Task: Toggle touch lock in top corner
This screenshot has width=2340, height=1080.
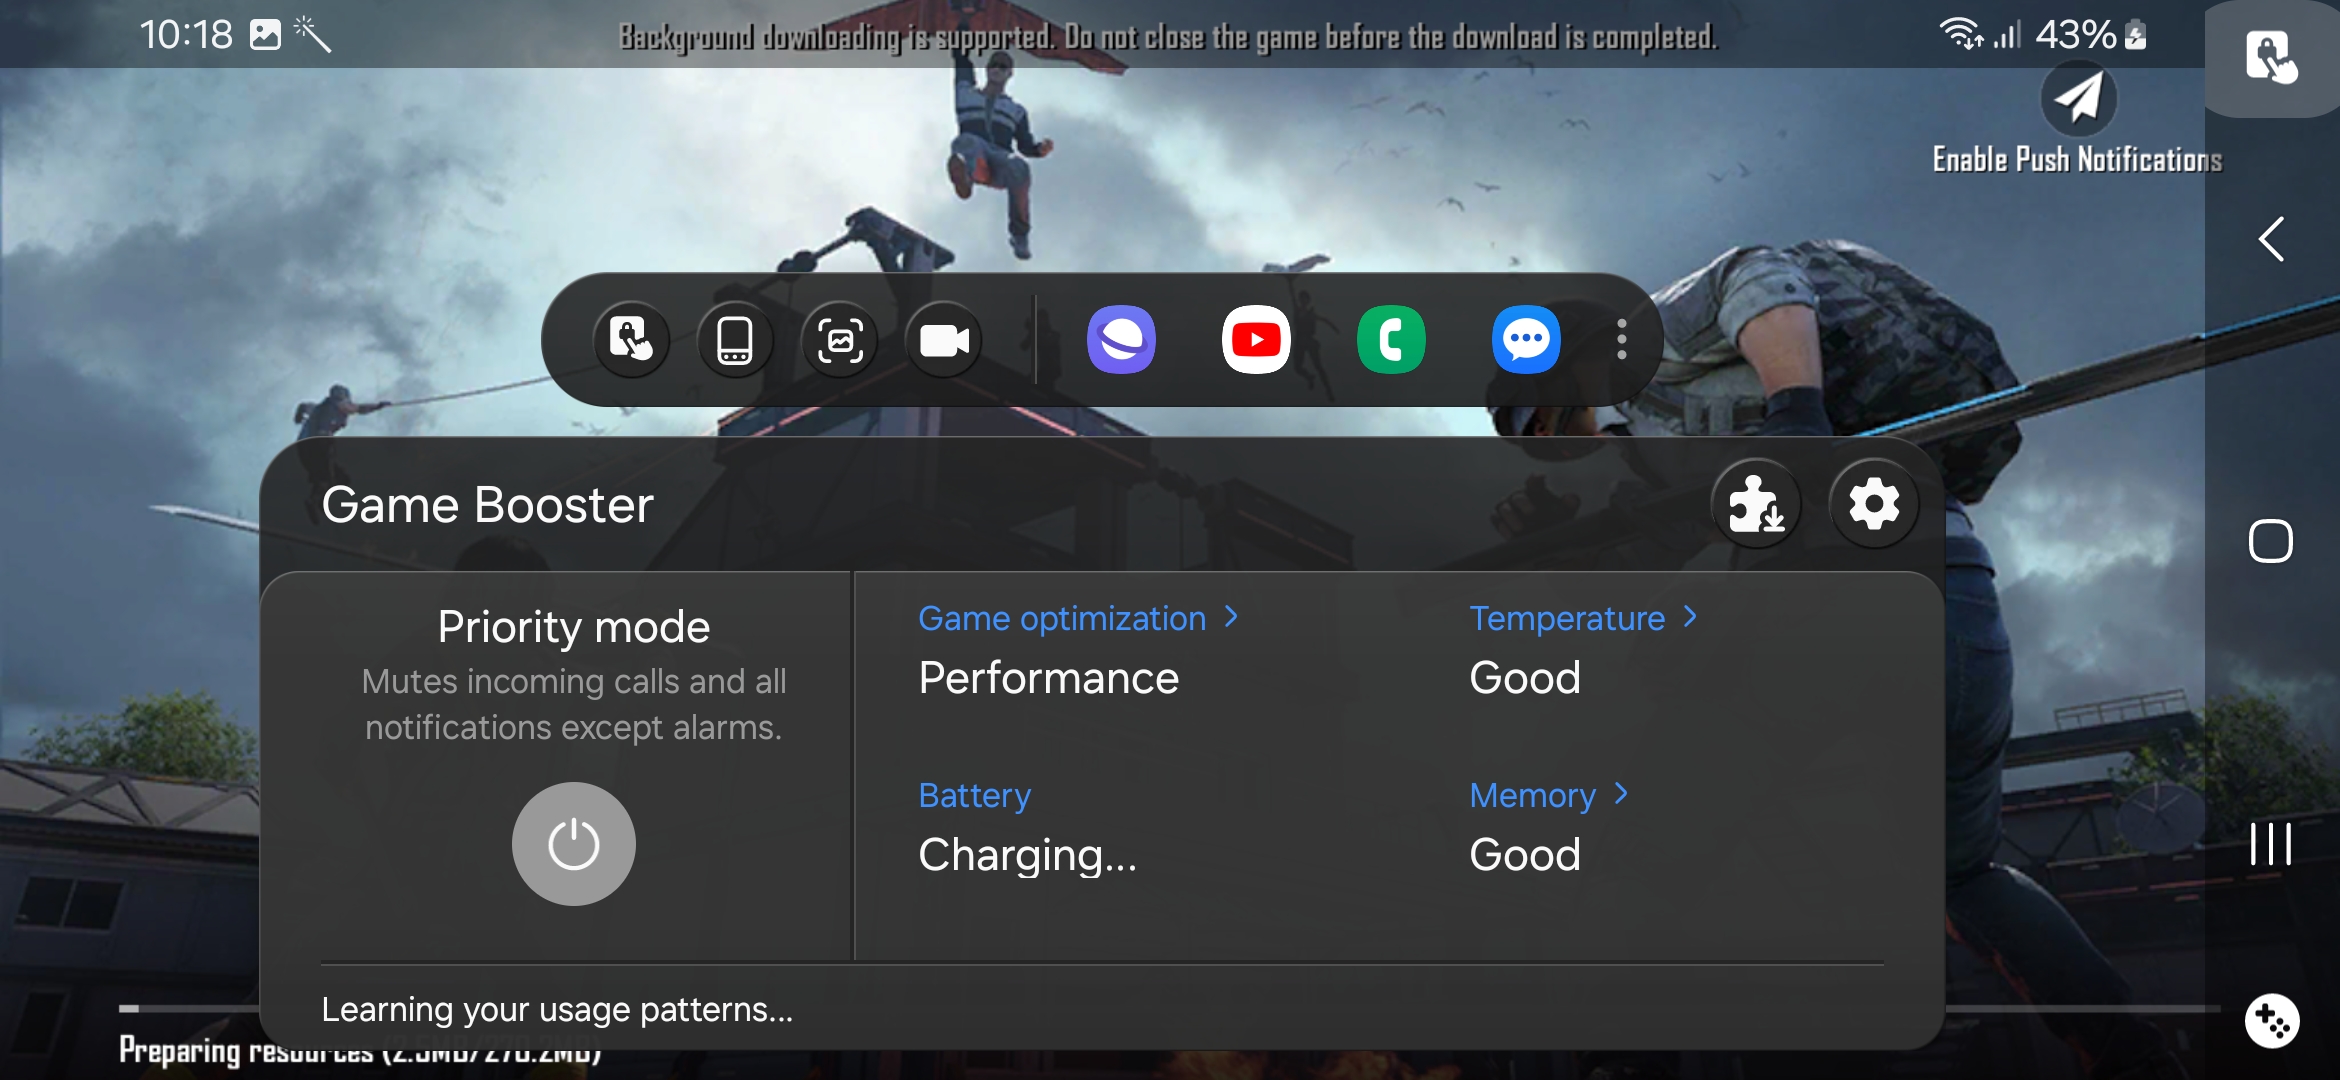Action: (2270, 57)
